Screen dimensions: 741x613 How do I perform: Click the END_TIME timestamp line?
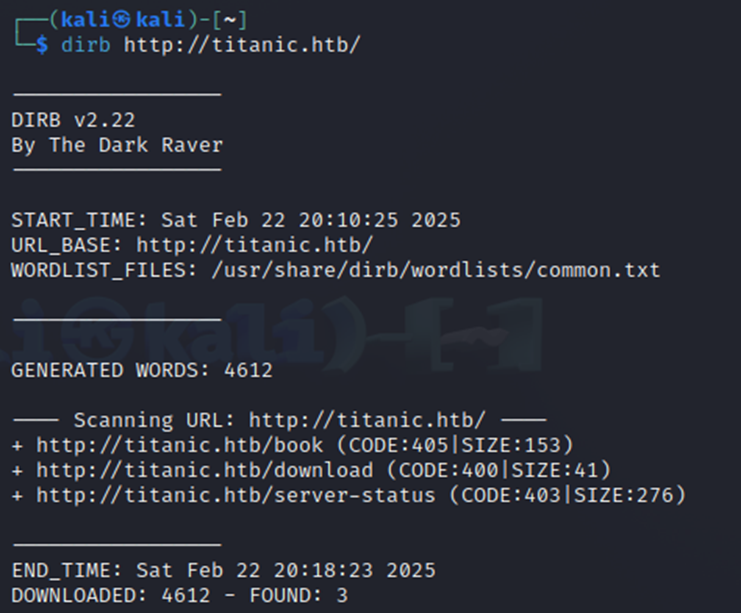tap(224, 570)
